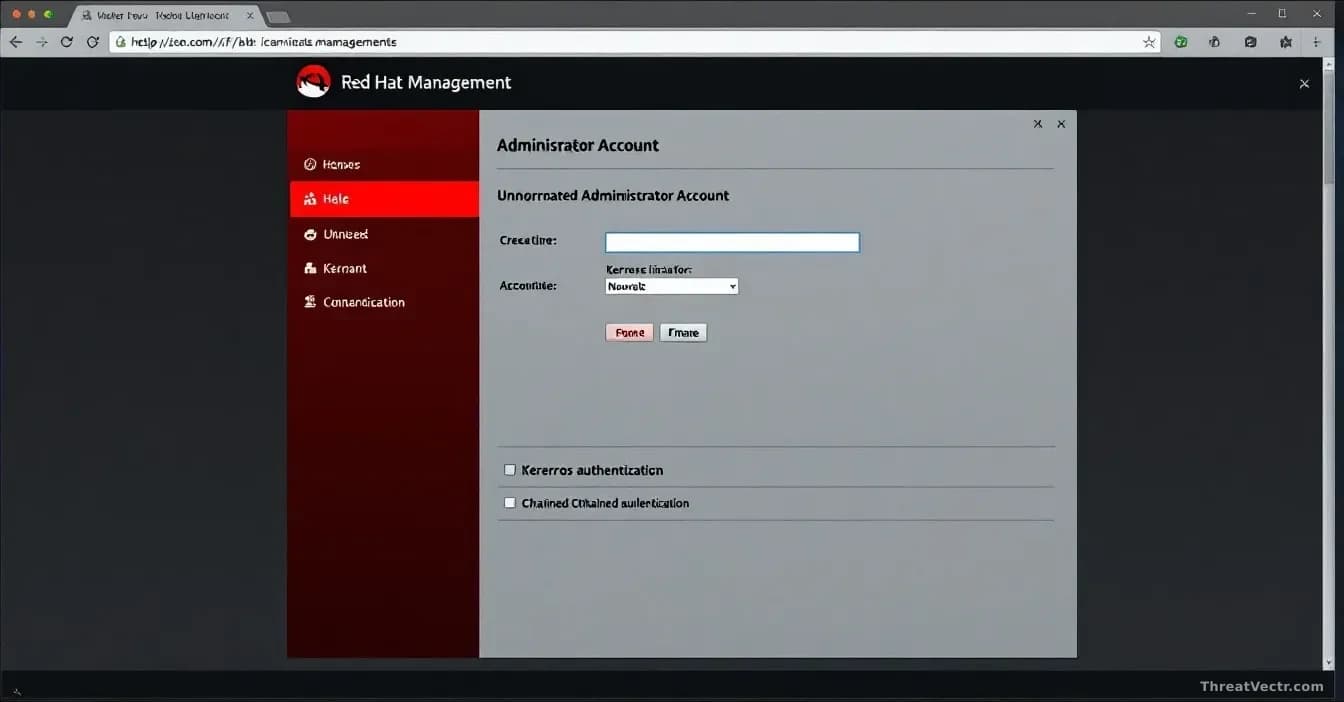Click the icon beside Kernant in sidebar

310,268
